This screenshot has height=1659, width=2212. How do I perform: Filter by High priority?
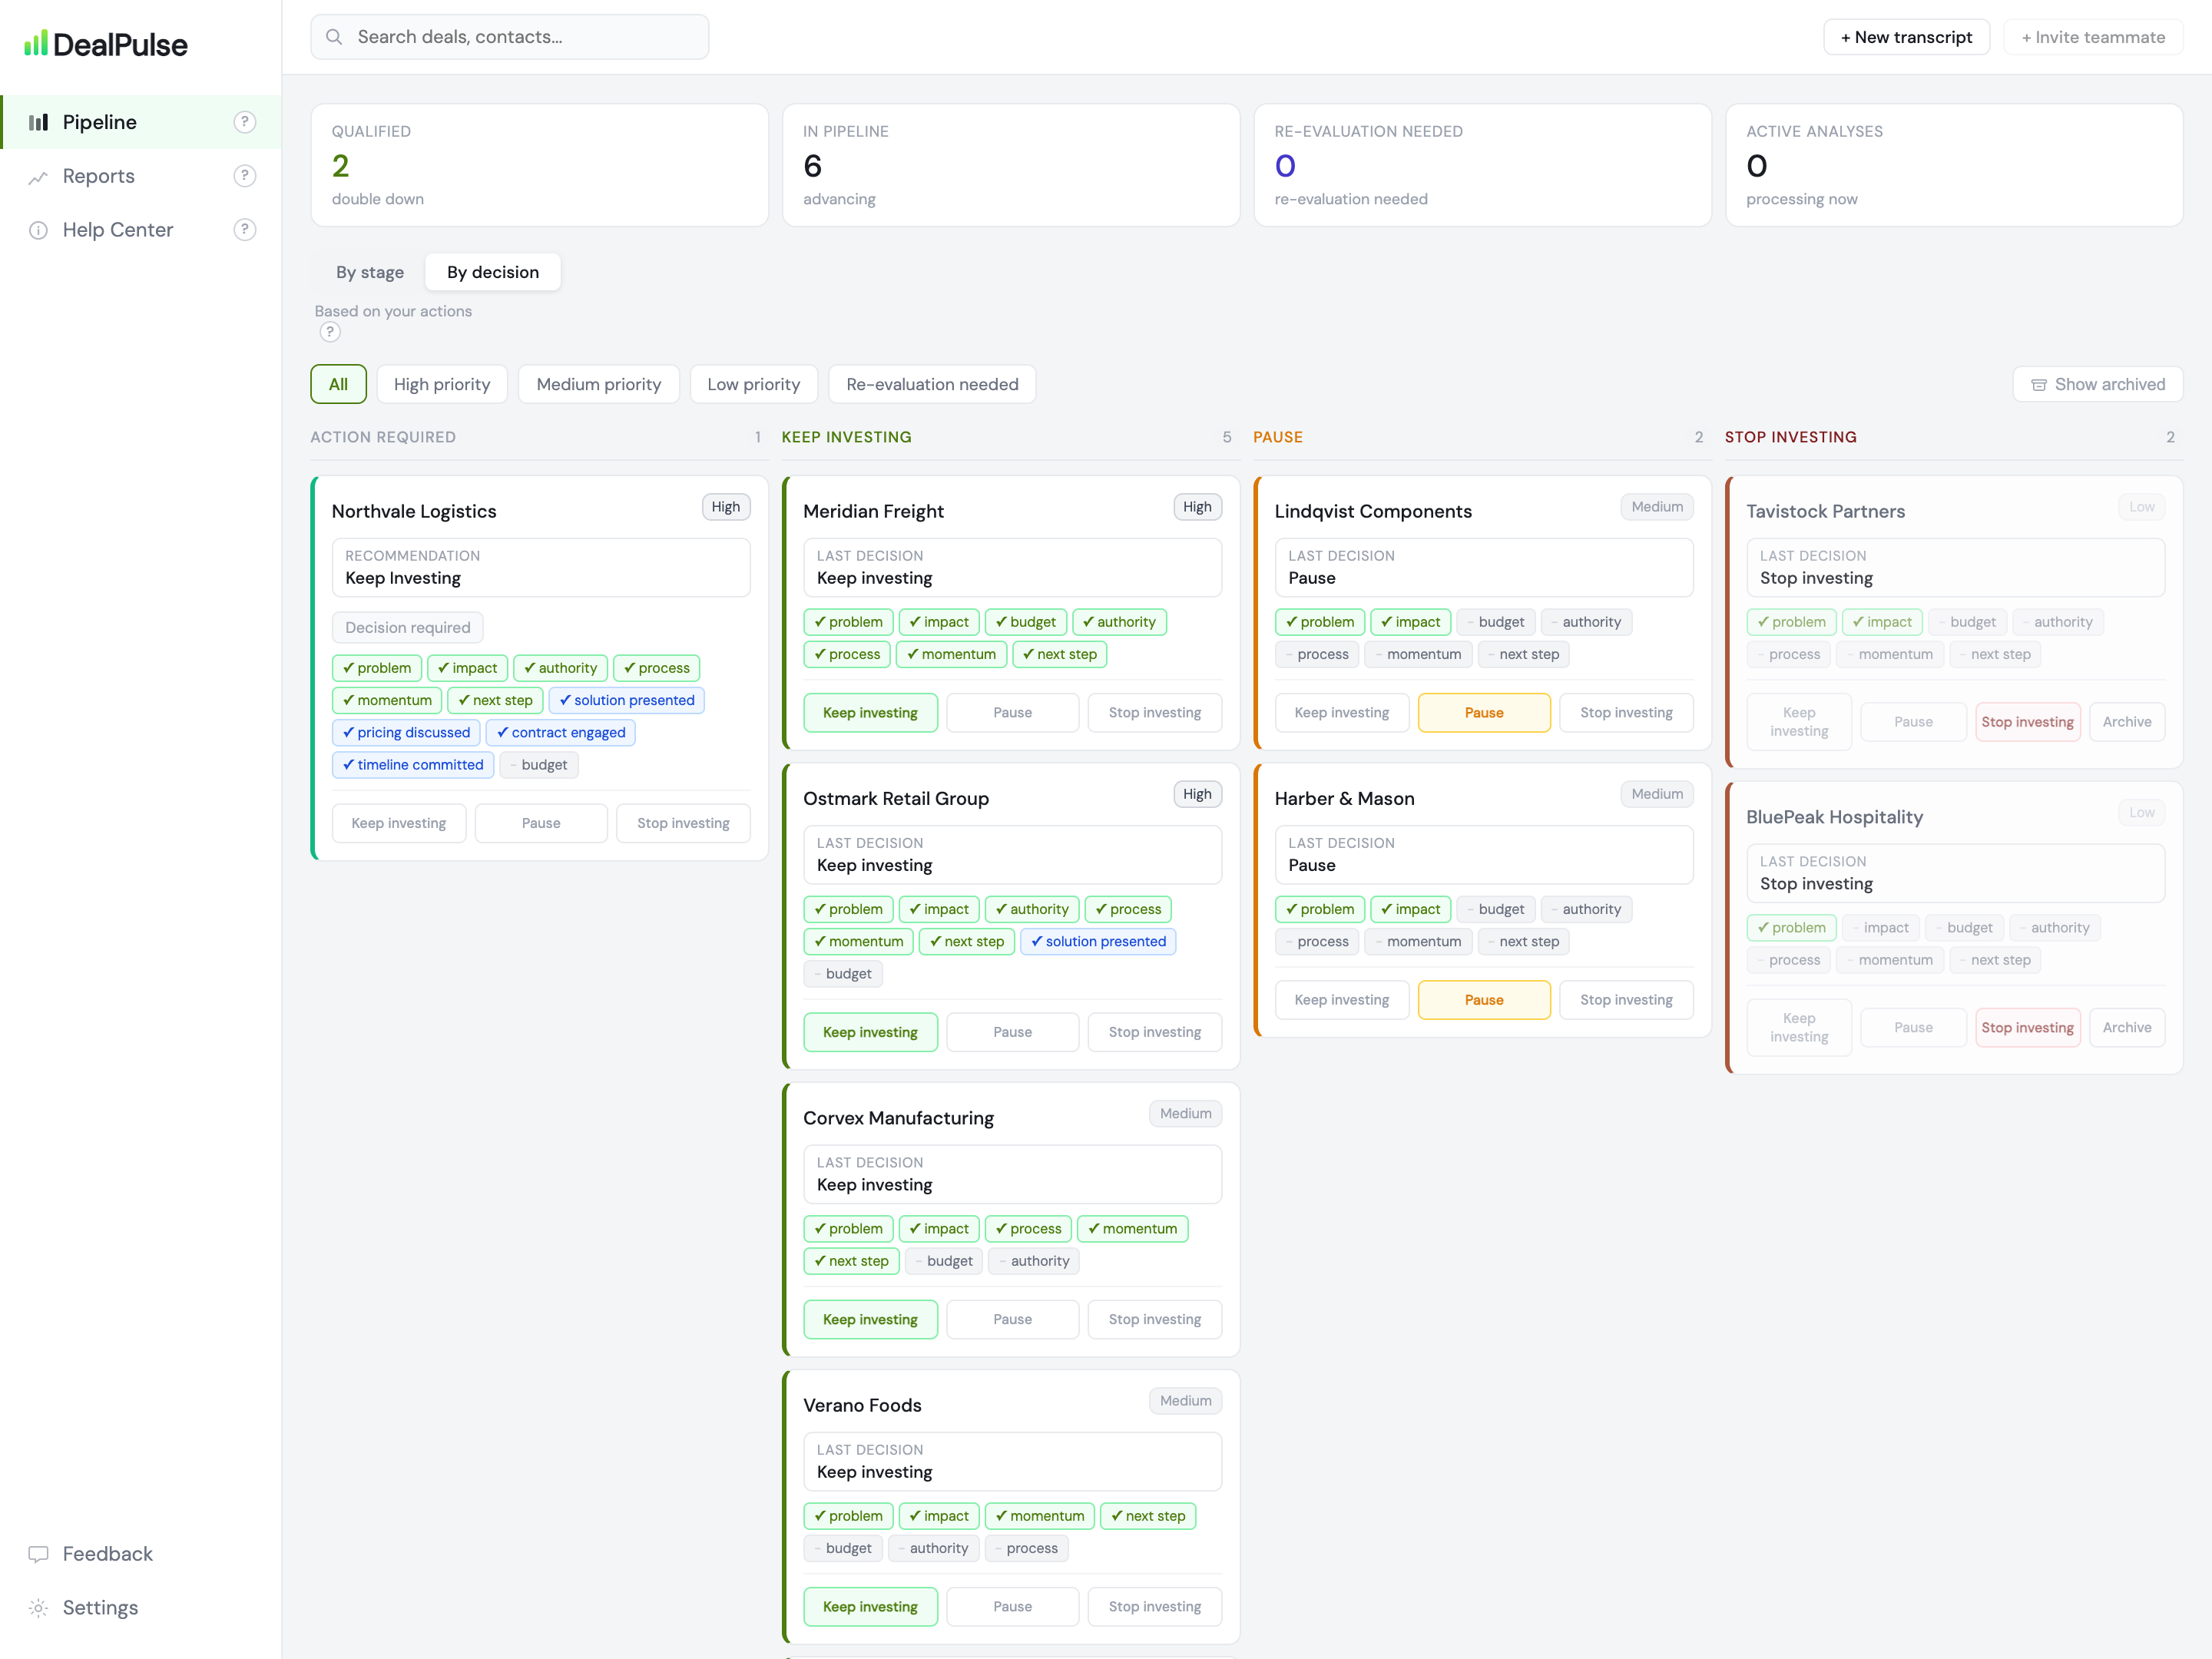pos(442,384)
